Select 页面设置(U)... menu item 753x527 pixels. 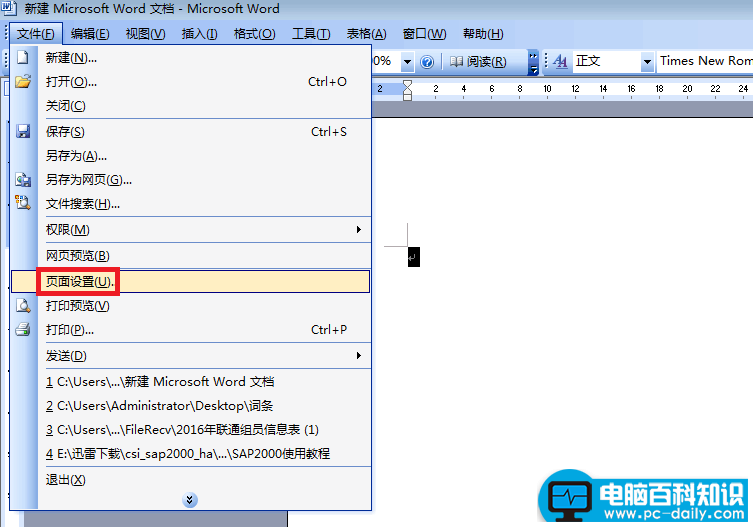click(x=191, y=282)
